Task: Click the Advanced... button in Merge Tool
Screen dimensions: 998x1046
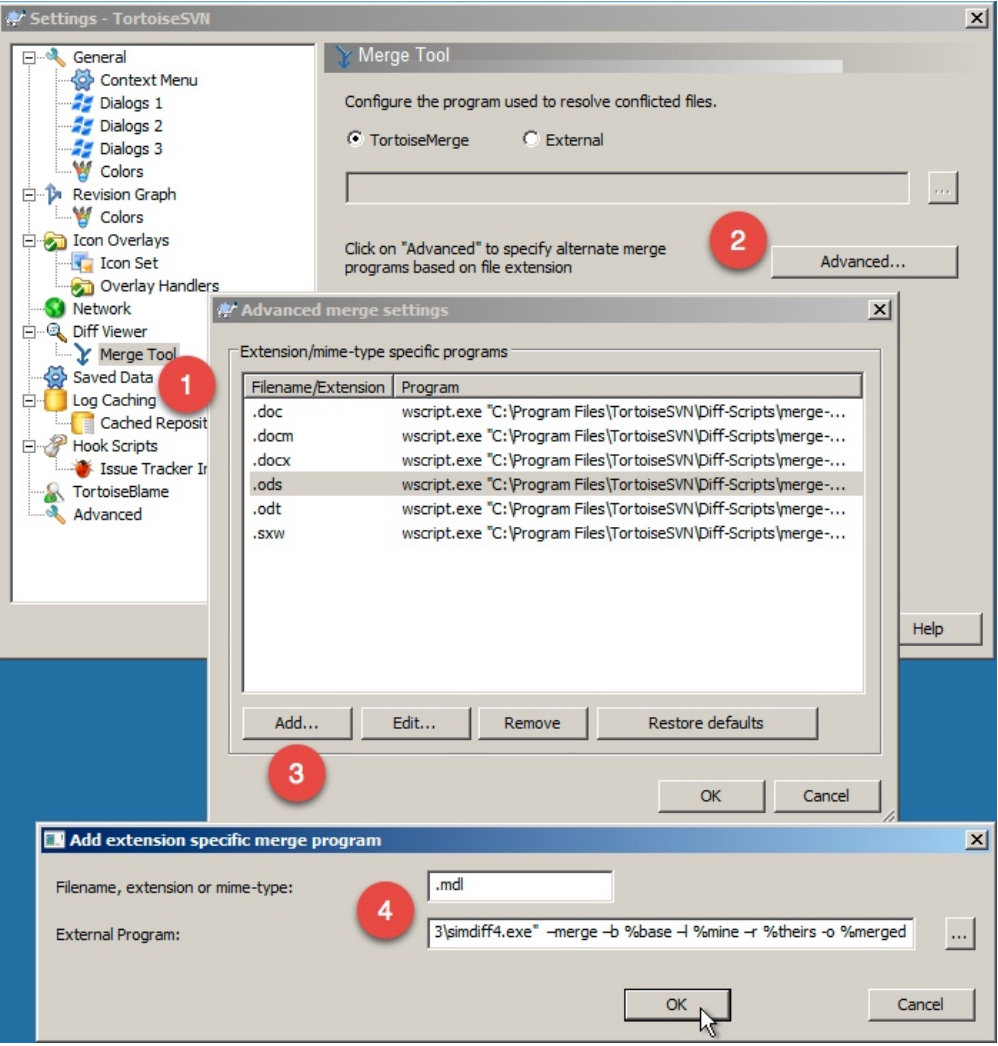Action: click(864, 262)
